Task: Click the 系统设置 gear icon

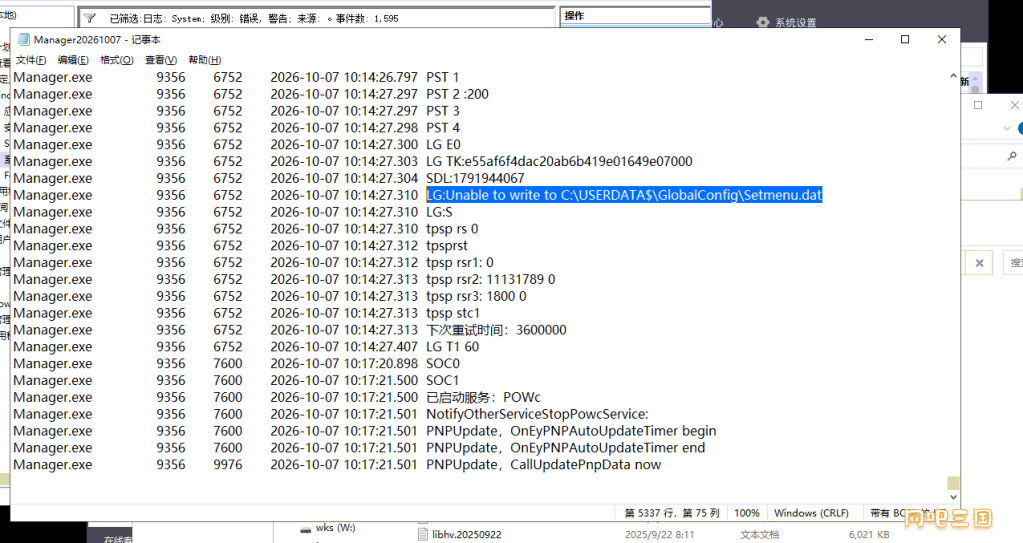Action: point(763,22)
